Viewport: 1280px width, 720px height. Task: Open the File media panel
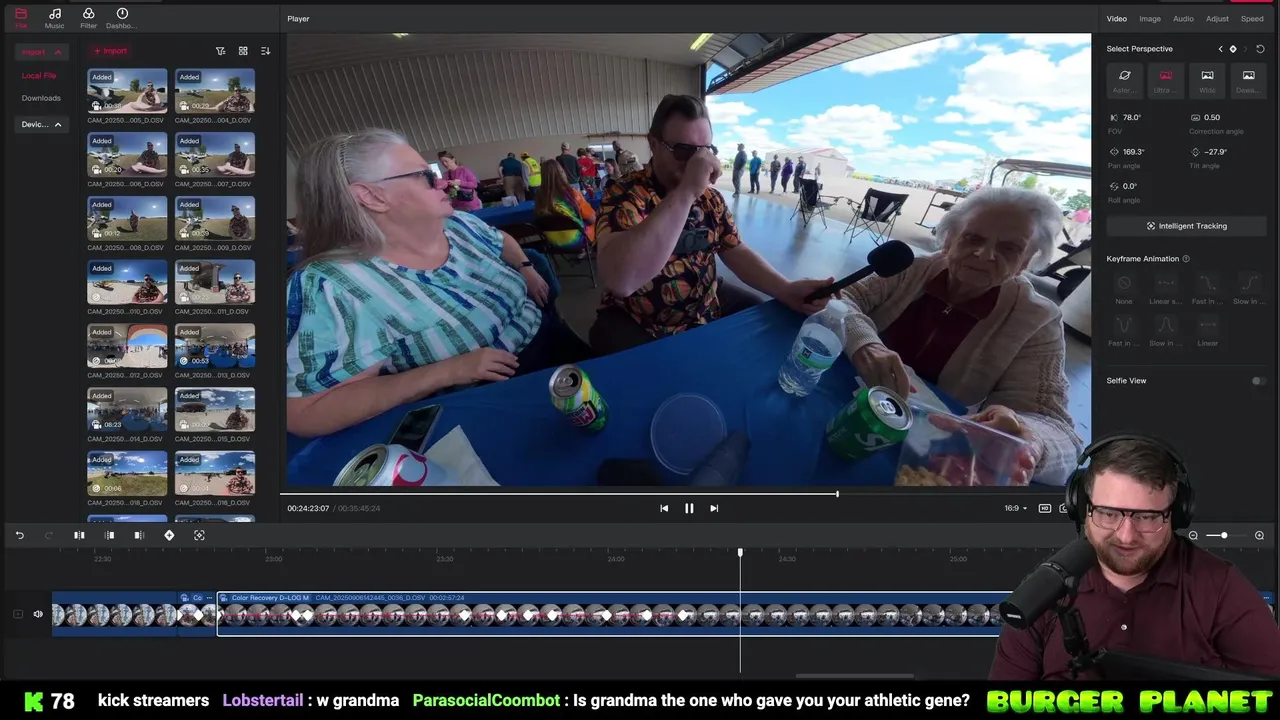pos(21,17)
